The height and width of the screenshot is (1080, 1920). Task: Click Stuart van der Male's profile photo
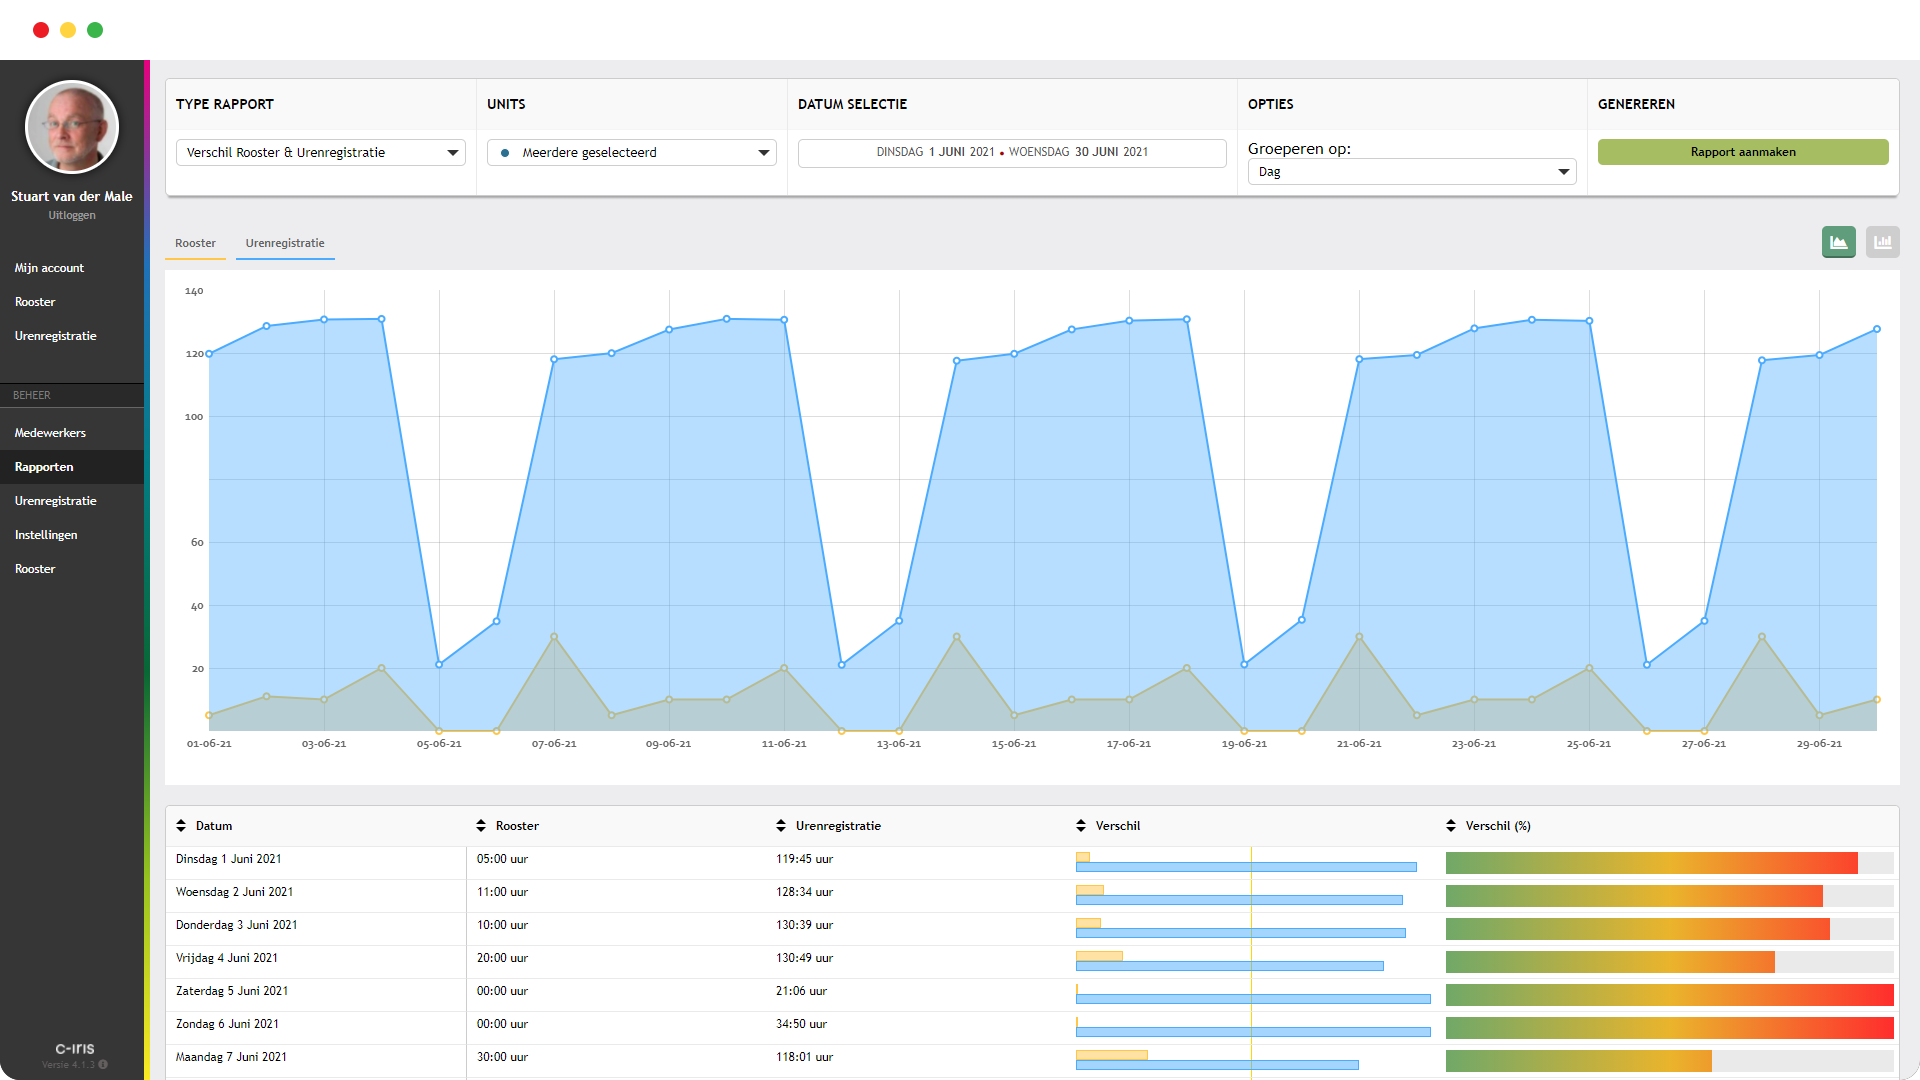[72, 128]
